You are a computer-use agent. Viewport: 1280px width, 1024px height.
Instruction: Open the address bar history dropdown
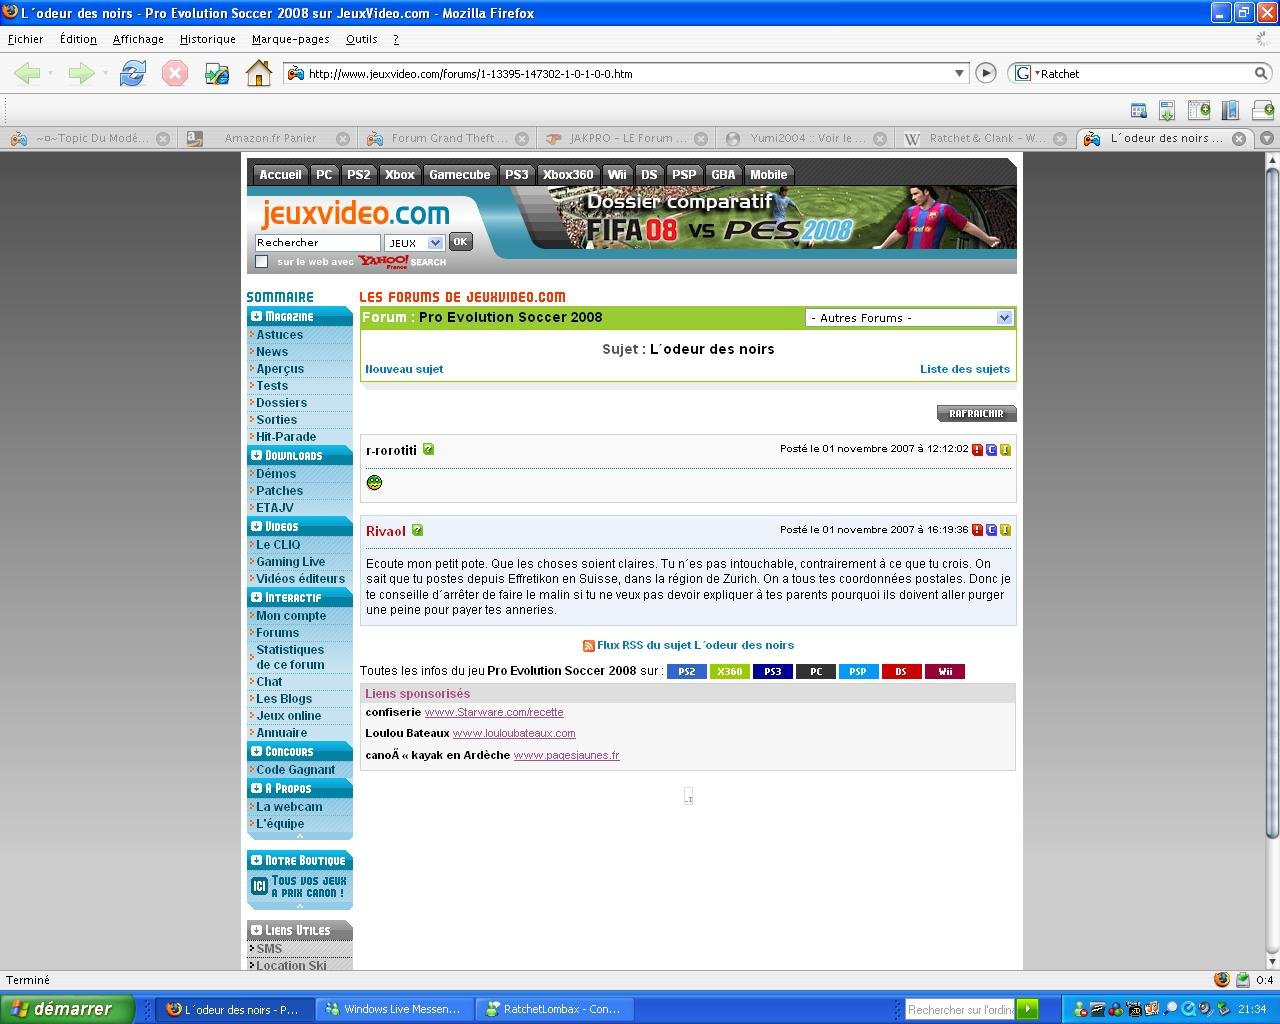pyautogui.click(x=959, y=73)
